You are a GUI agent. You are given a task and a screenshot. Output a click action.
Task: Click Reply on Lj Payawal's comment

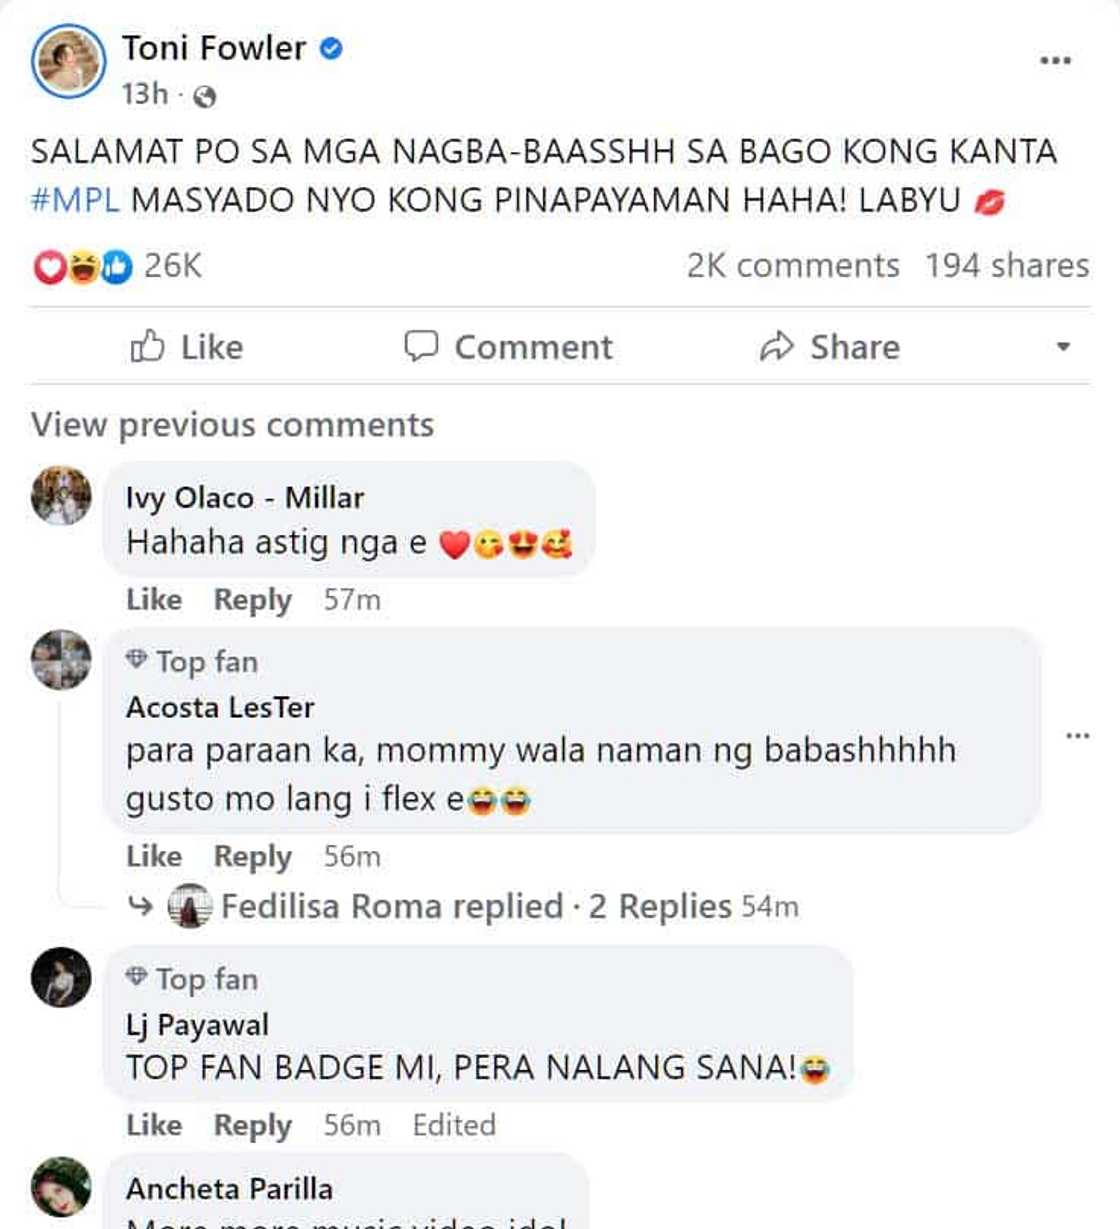pos(251,1124)
